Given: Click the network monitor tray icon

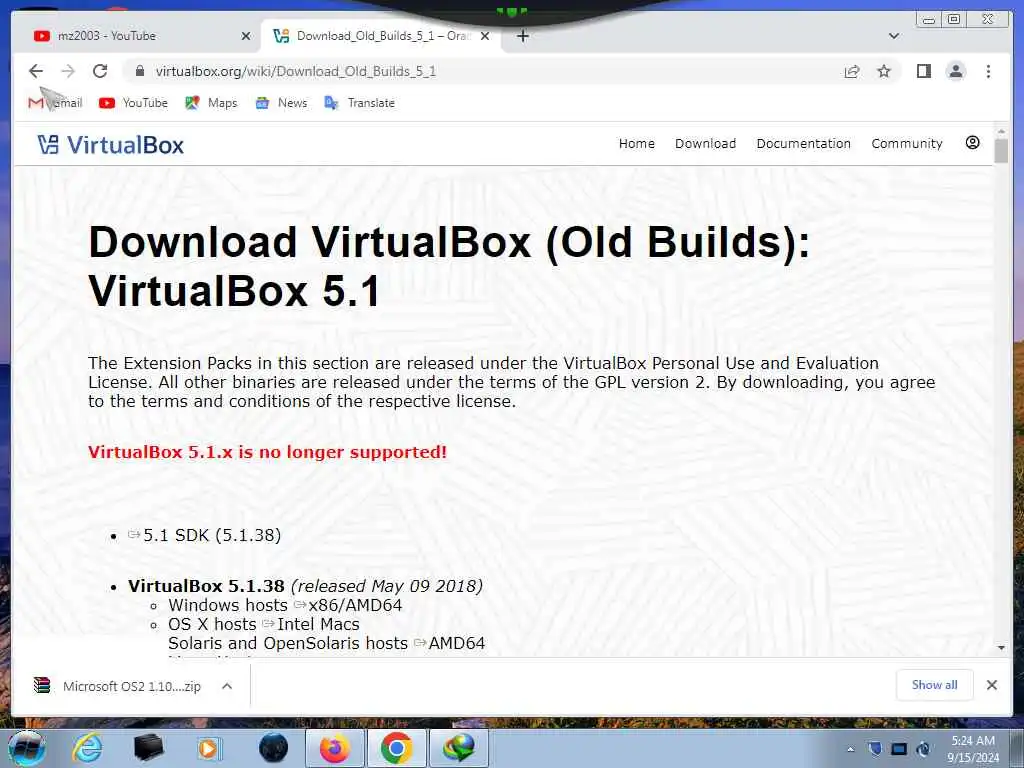Looking at the screenshot, I should pos(899,748).
